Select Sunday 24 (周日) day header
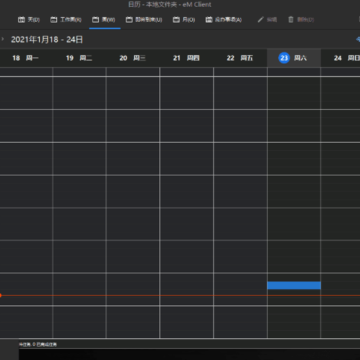The height and width of the screenshot is (360, 360). pos(340,58)
